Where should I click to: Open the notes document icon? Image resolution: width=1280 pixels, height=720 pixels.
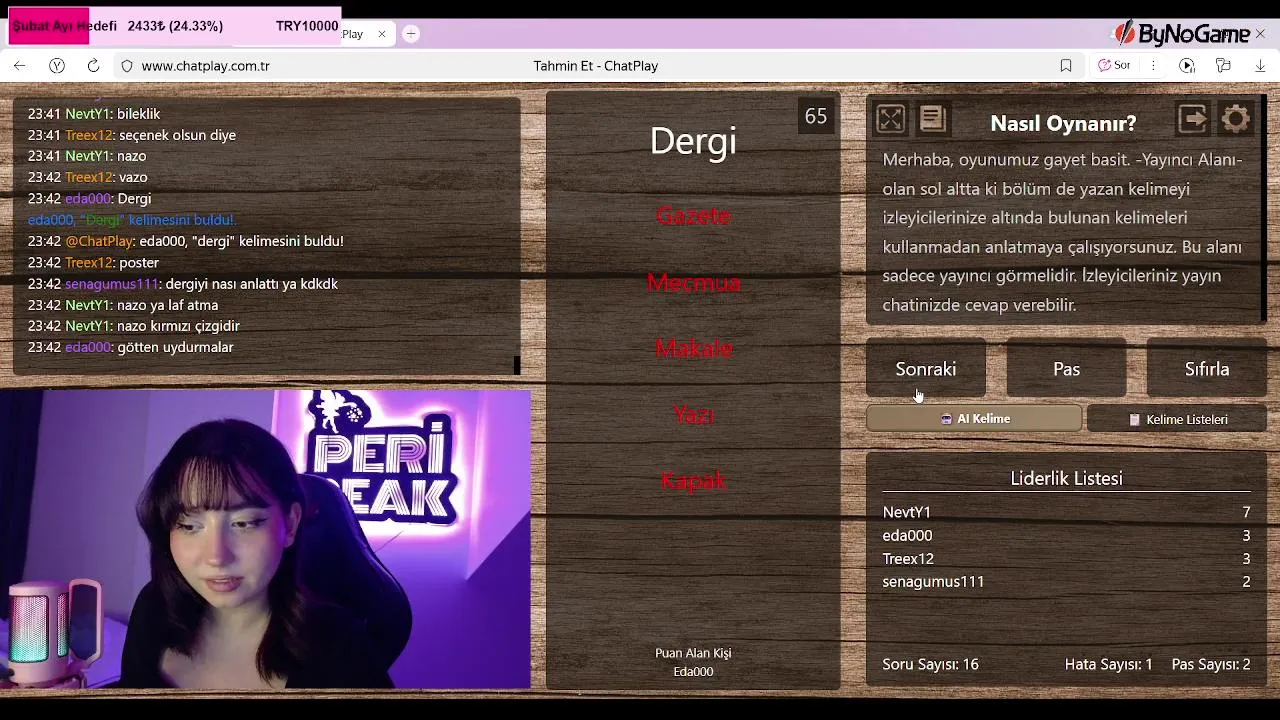(933, 120)
